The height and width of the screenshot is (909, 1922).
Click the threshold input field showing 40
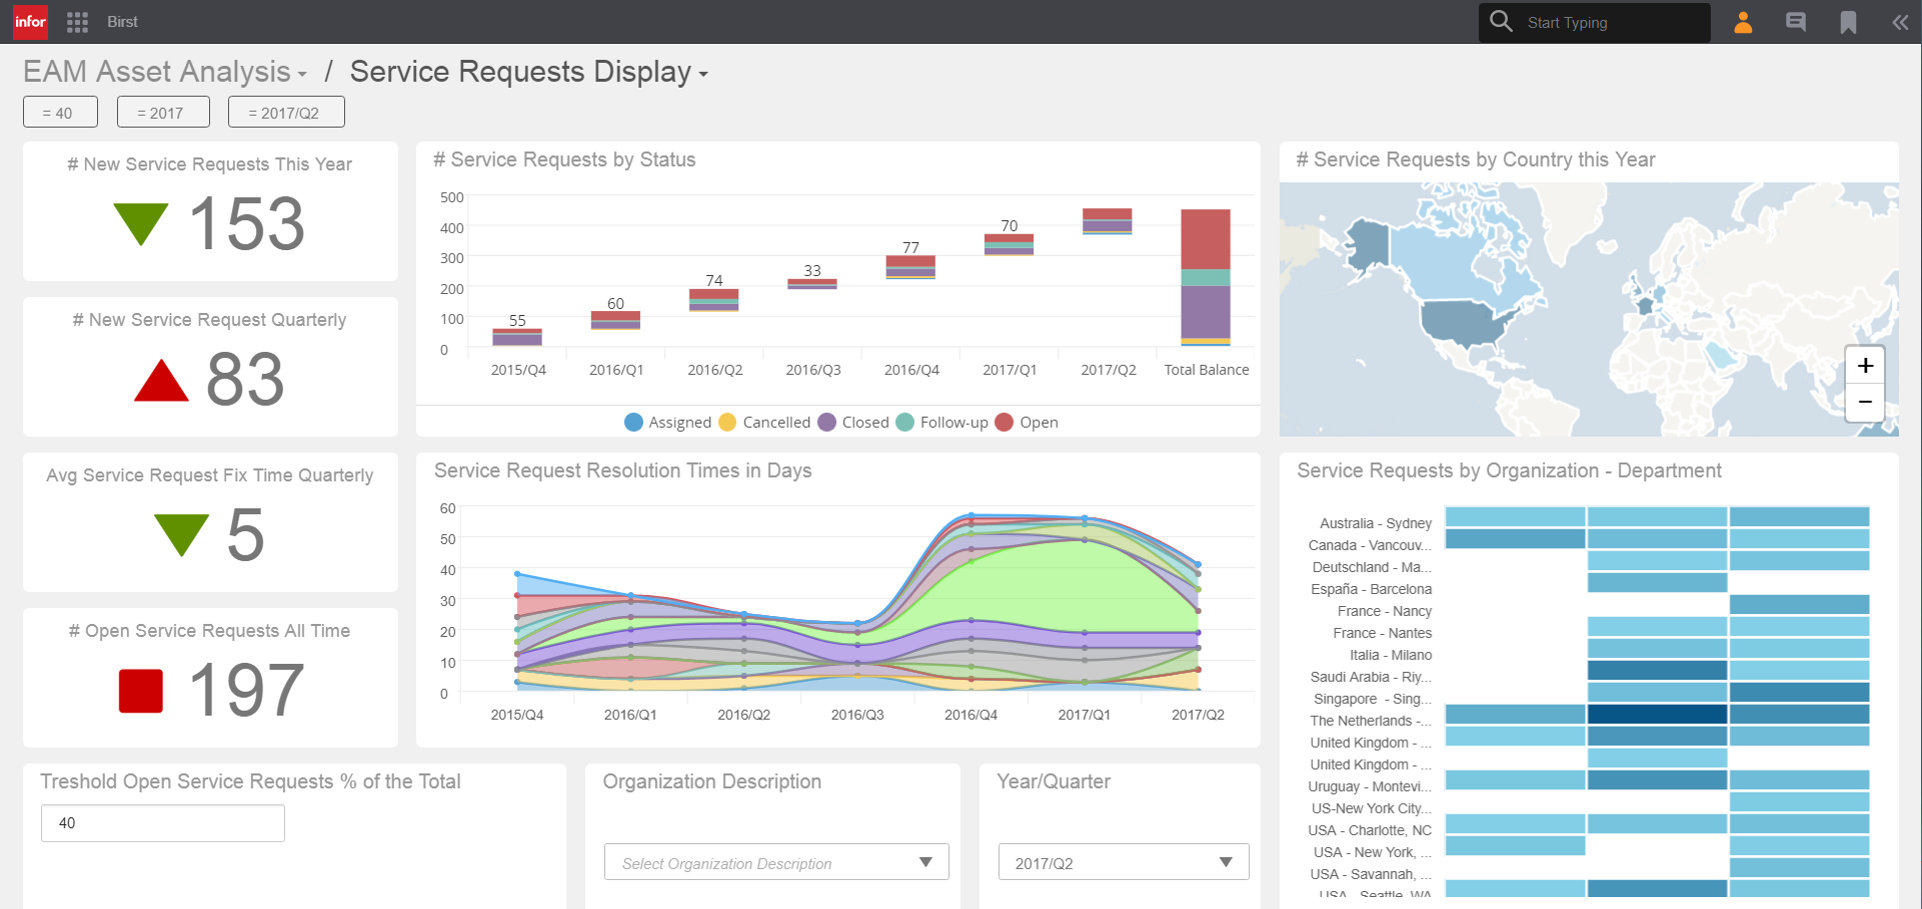(163, 823)
